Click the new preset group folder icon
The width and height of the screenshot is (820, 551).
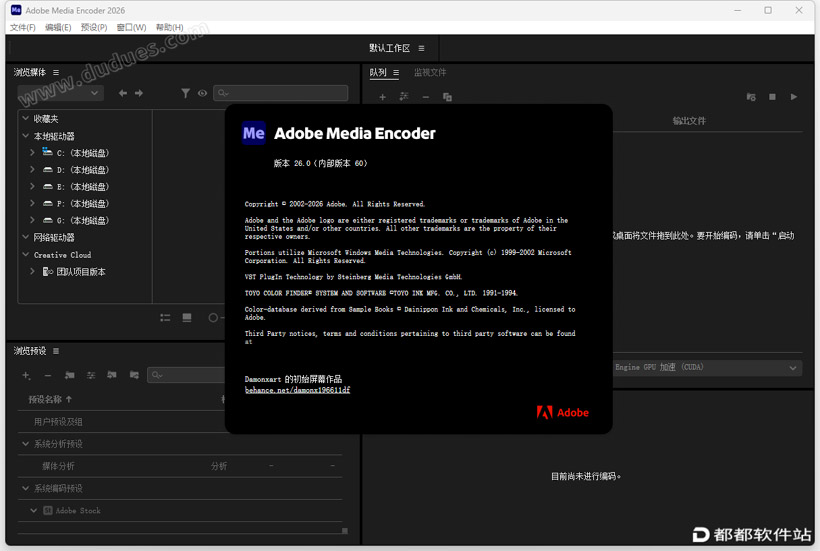69,375
